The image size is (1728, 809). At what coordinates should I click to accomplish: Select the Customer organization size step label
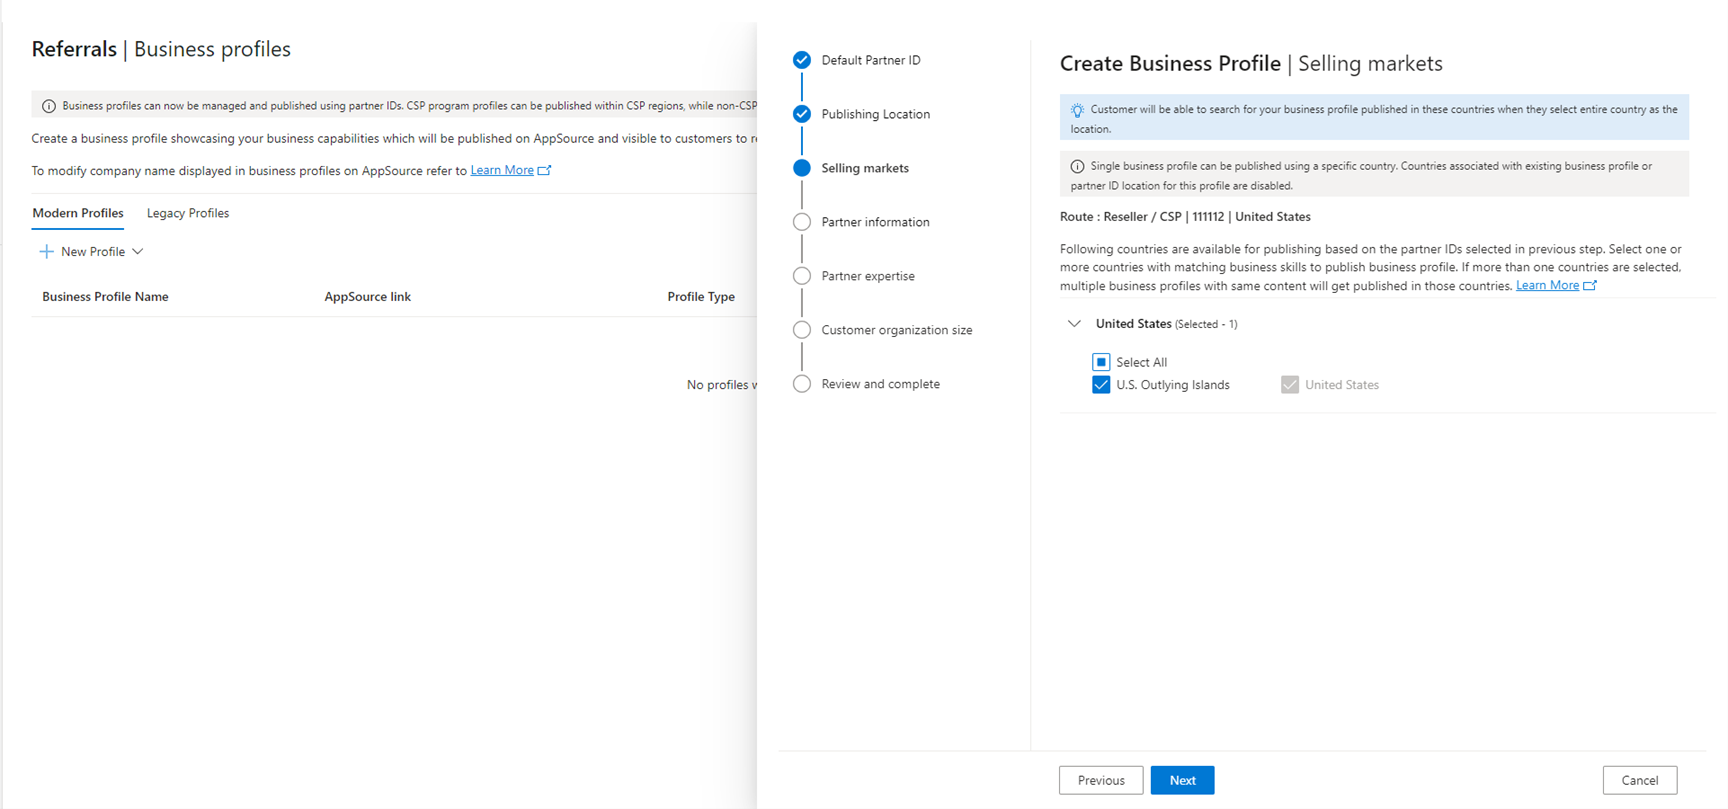(897, 330)
